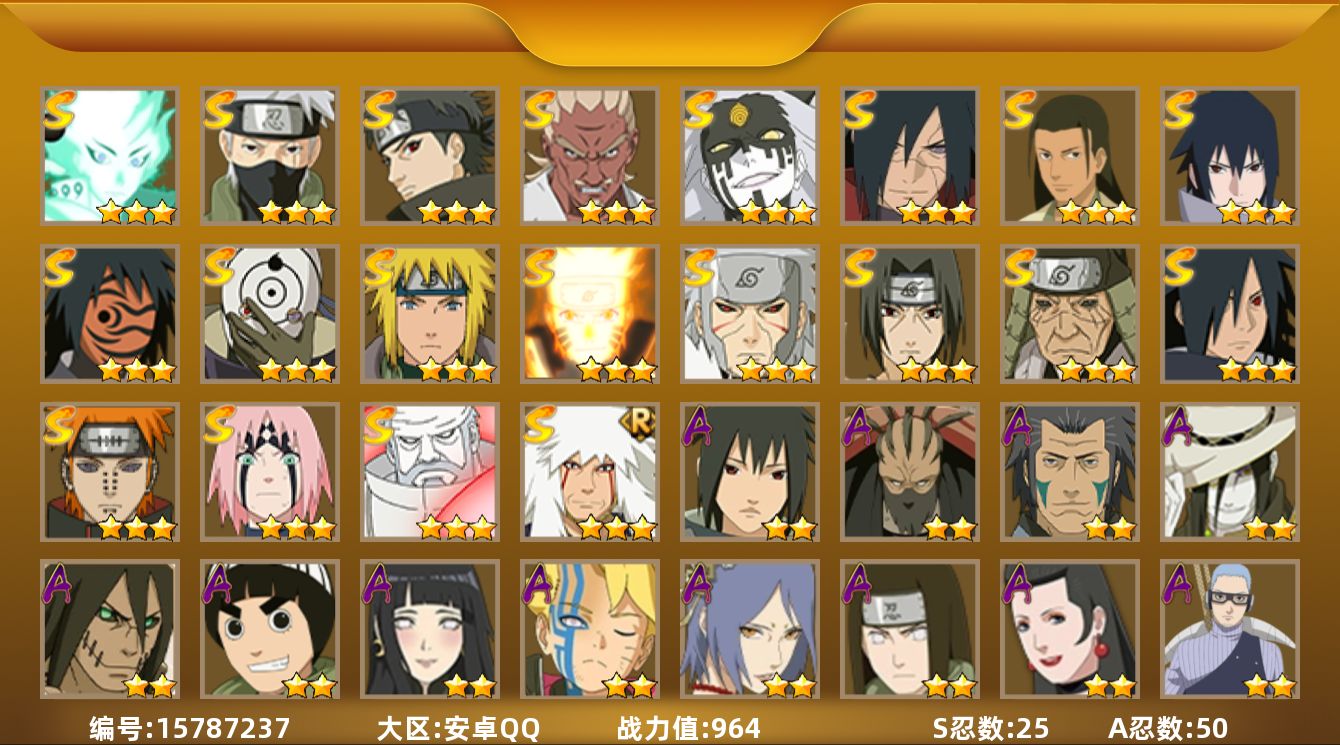
Task: Select the orange spiral mask character
Action: click(x=110, y=314)
